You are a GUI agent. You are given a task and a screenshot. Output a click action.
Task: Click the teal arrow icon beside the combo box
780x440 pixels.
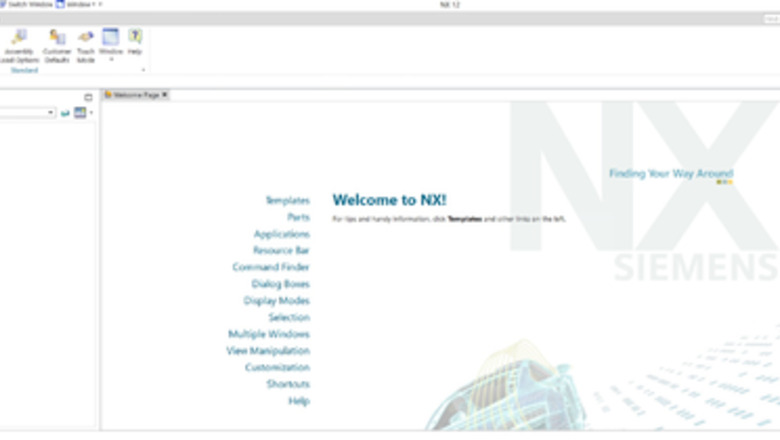click(66, 113)
